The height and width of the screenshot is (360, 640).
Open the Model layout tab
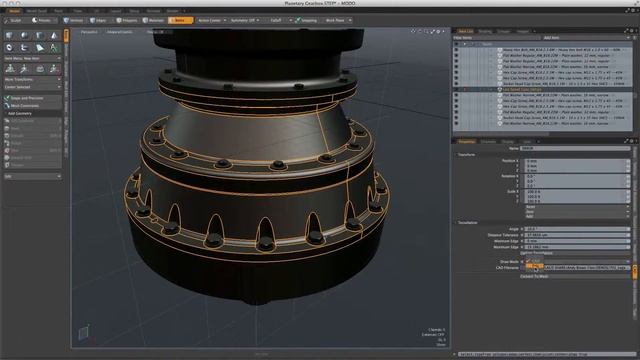(14, 11)
